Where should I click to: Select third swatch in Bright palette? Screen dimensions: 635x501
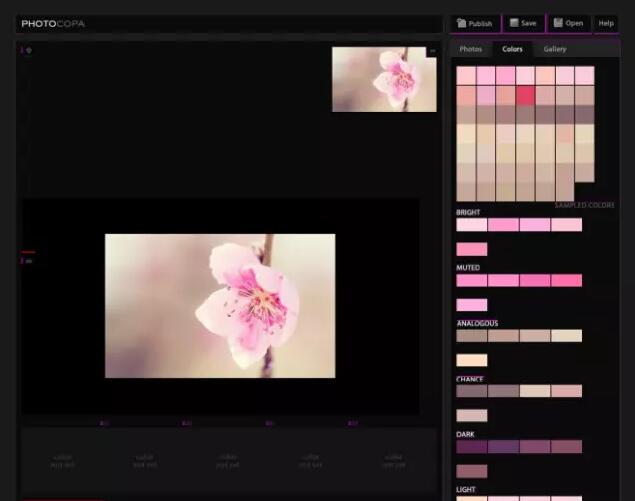(x=535, y=225)
